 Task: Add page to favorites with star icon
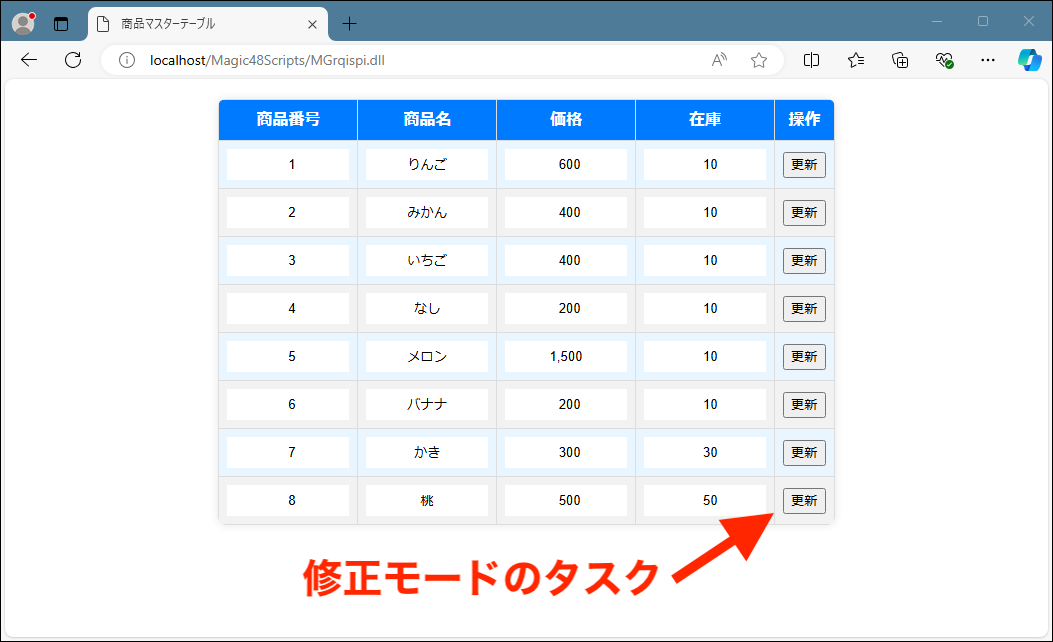(x=759, y=60)
